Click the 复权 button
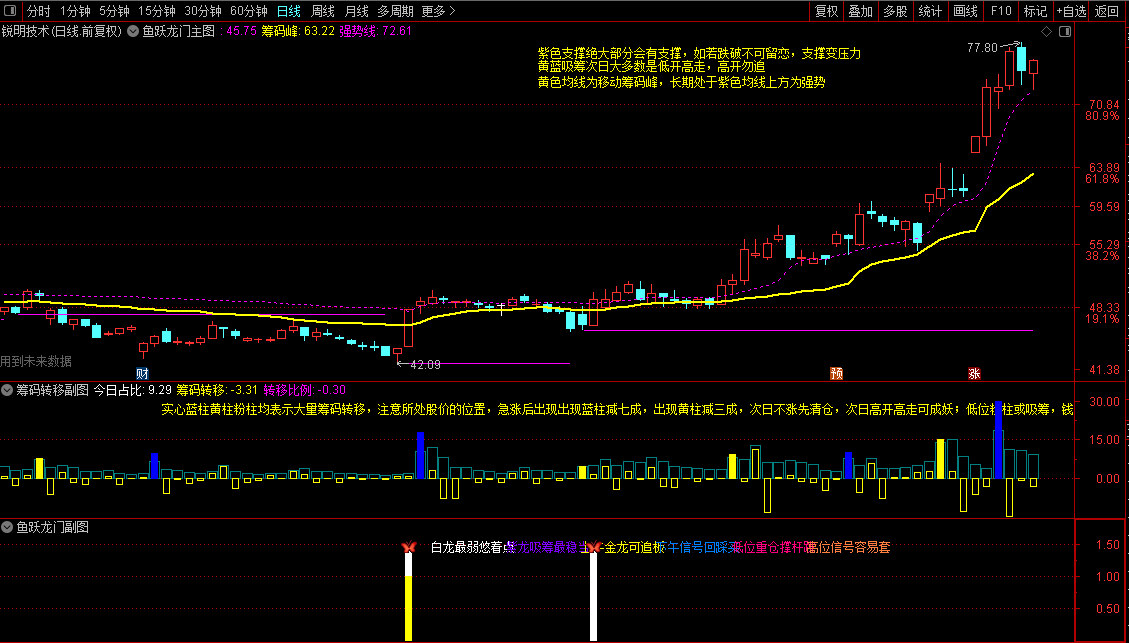The image size is (1129, 643). (826, 11)
